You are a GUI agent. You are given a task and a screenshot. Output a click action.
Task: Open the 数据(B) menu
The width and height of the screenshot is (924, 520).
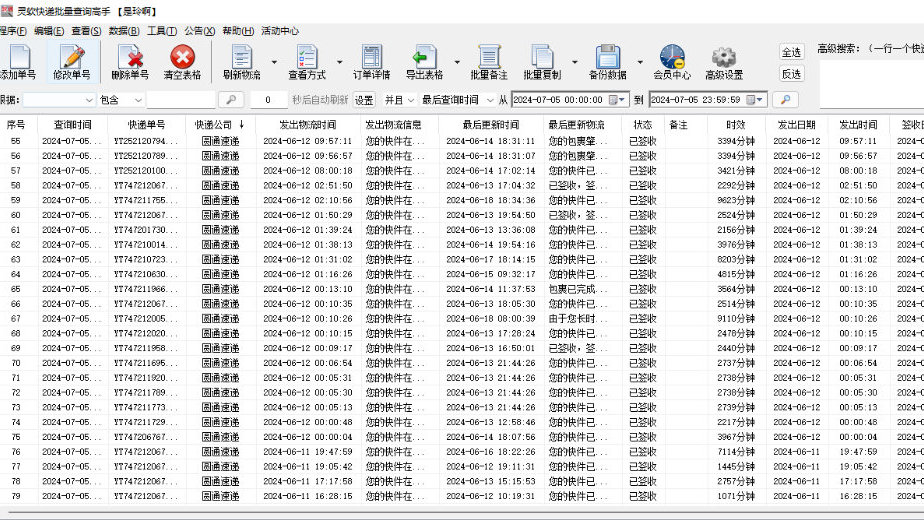[x=124, y=31]
